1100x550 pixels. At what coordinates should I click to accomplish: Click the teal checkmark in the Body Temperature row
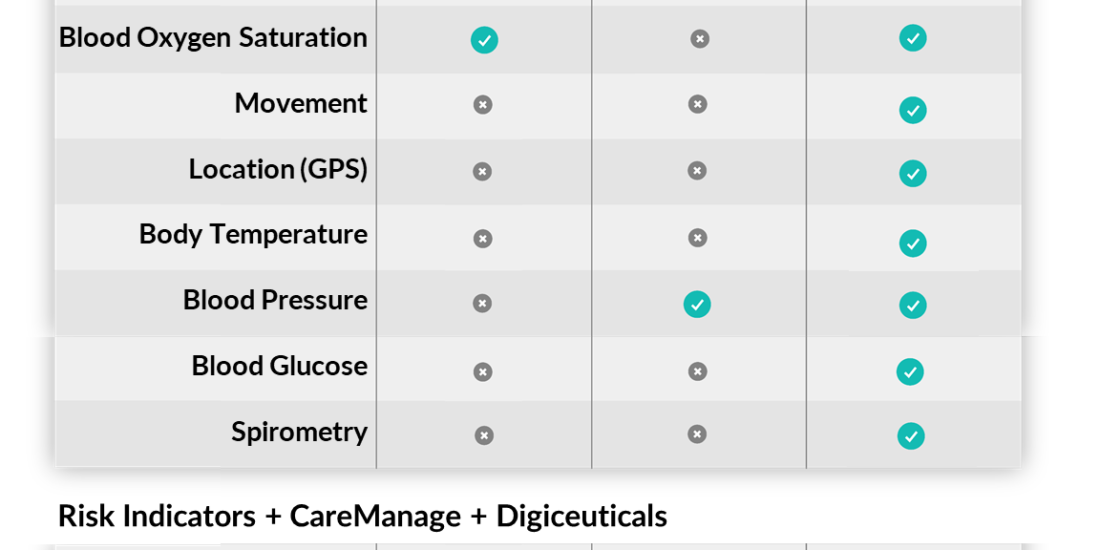tap(913, 243)
